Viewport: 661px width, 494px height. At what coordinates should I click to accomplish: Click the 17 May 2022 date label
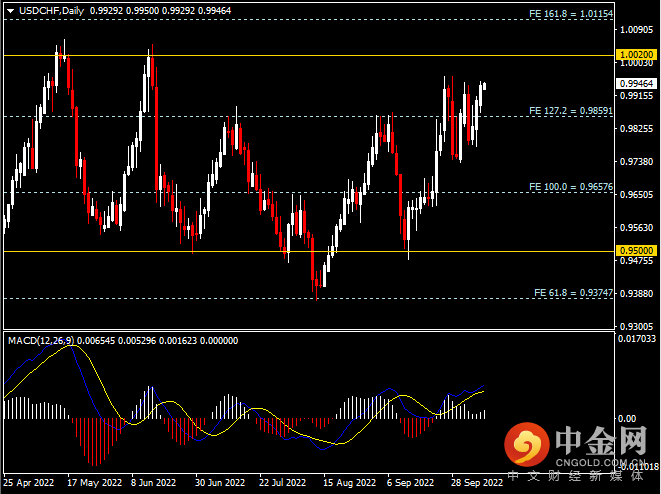(94, 483)
